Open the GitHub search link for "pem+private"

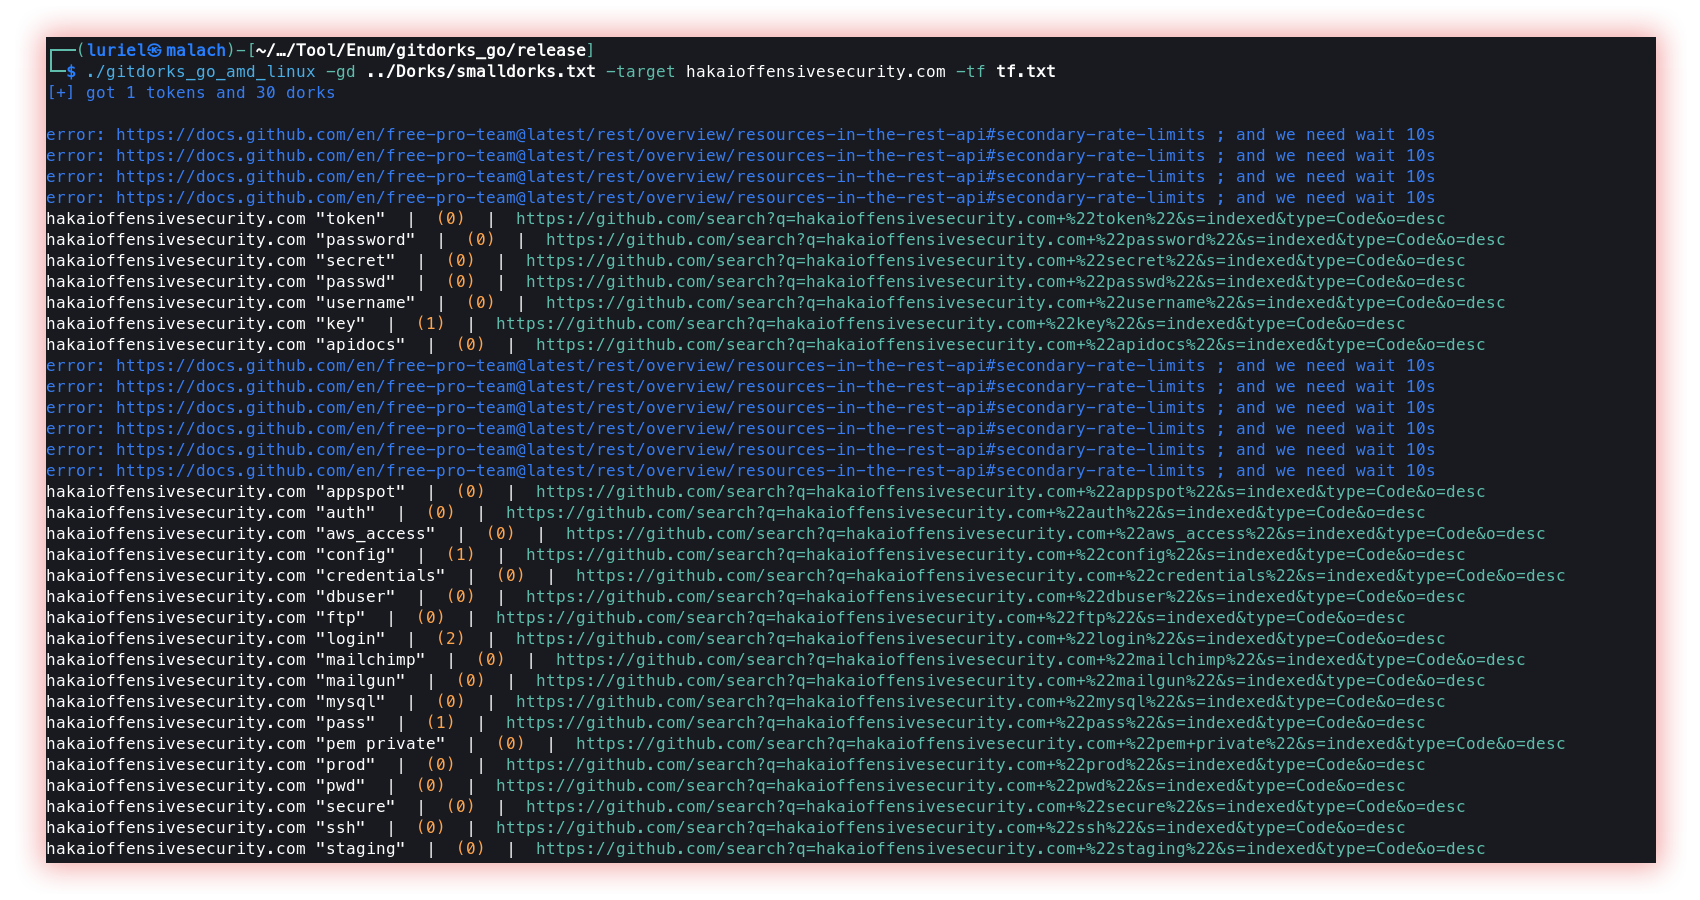[x=1070, y=744]
